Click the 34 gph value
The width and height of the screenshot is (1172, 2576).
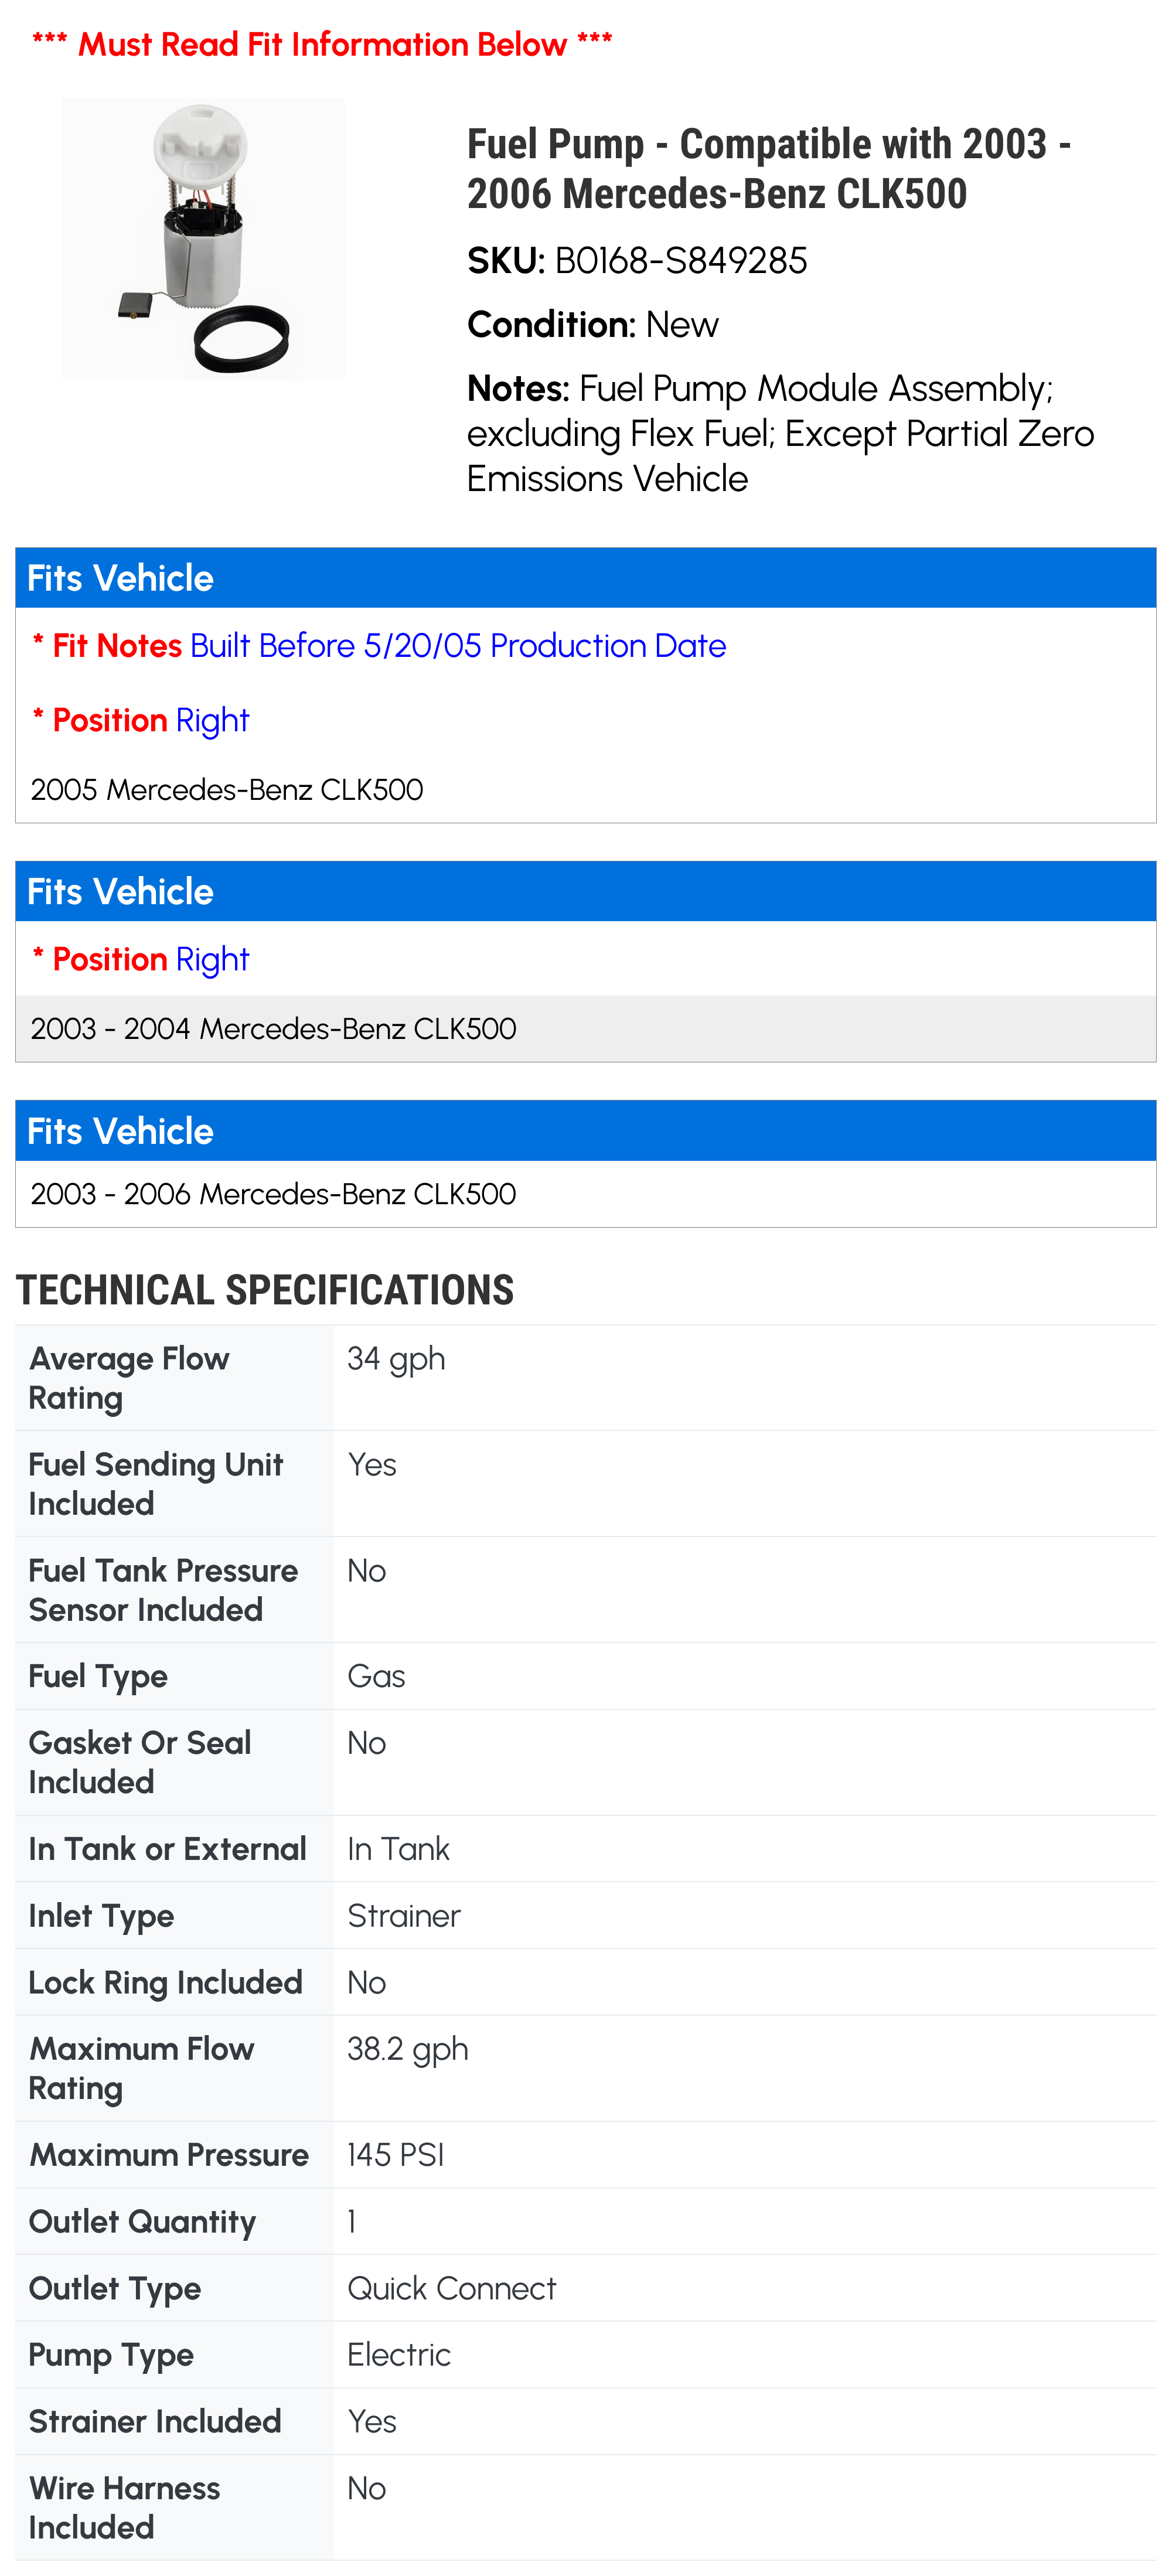click(x=396, y=1359)
